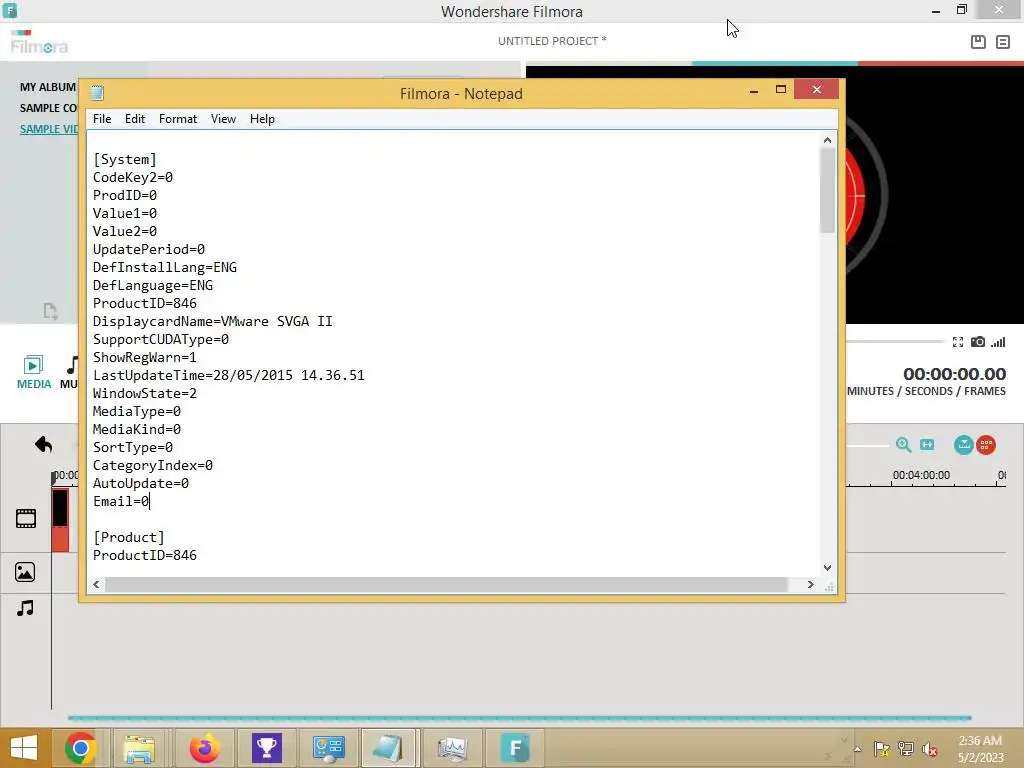Open the SAMPLE VIDEO link in sidebar
The height and width of the screenshot is (768, 1024).
pos(49,129)
